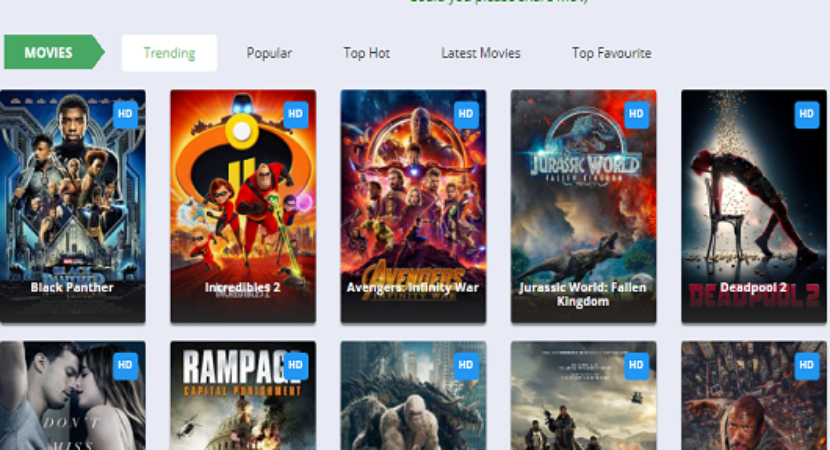This screenshot has height=450, width=830.
Task: Open the Deadpool 2 movie poster
Action: click(x=754, y=206)
